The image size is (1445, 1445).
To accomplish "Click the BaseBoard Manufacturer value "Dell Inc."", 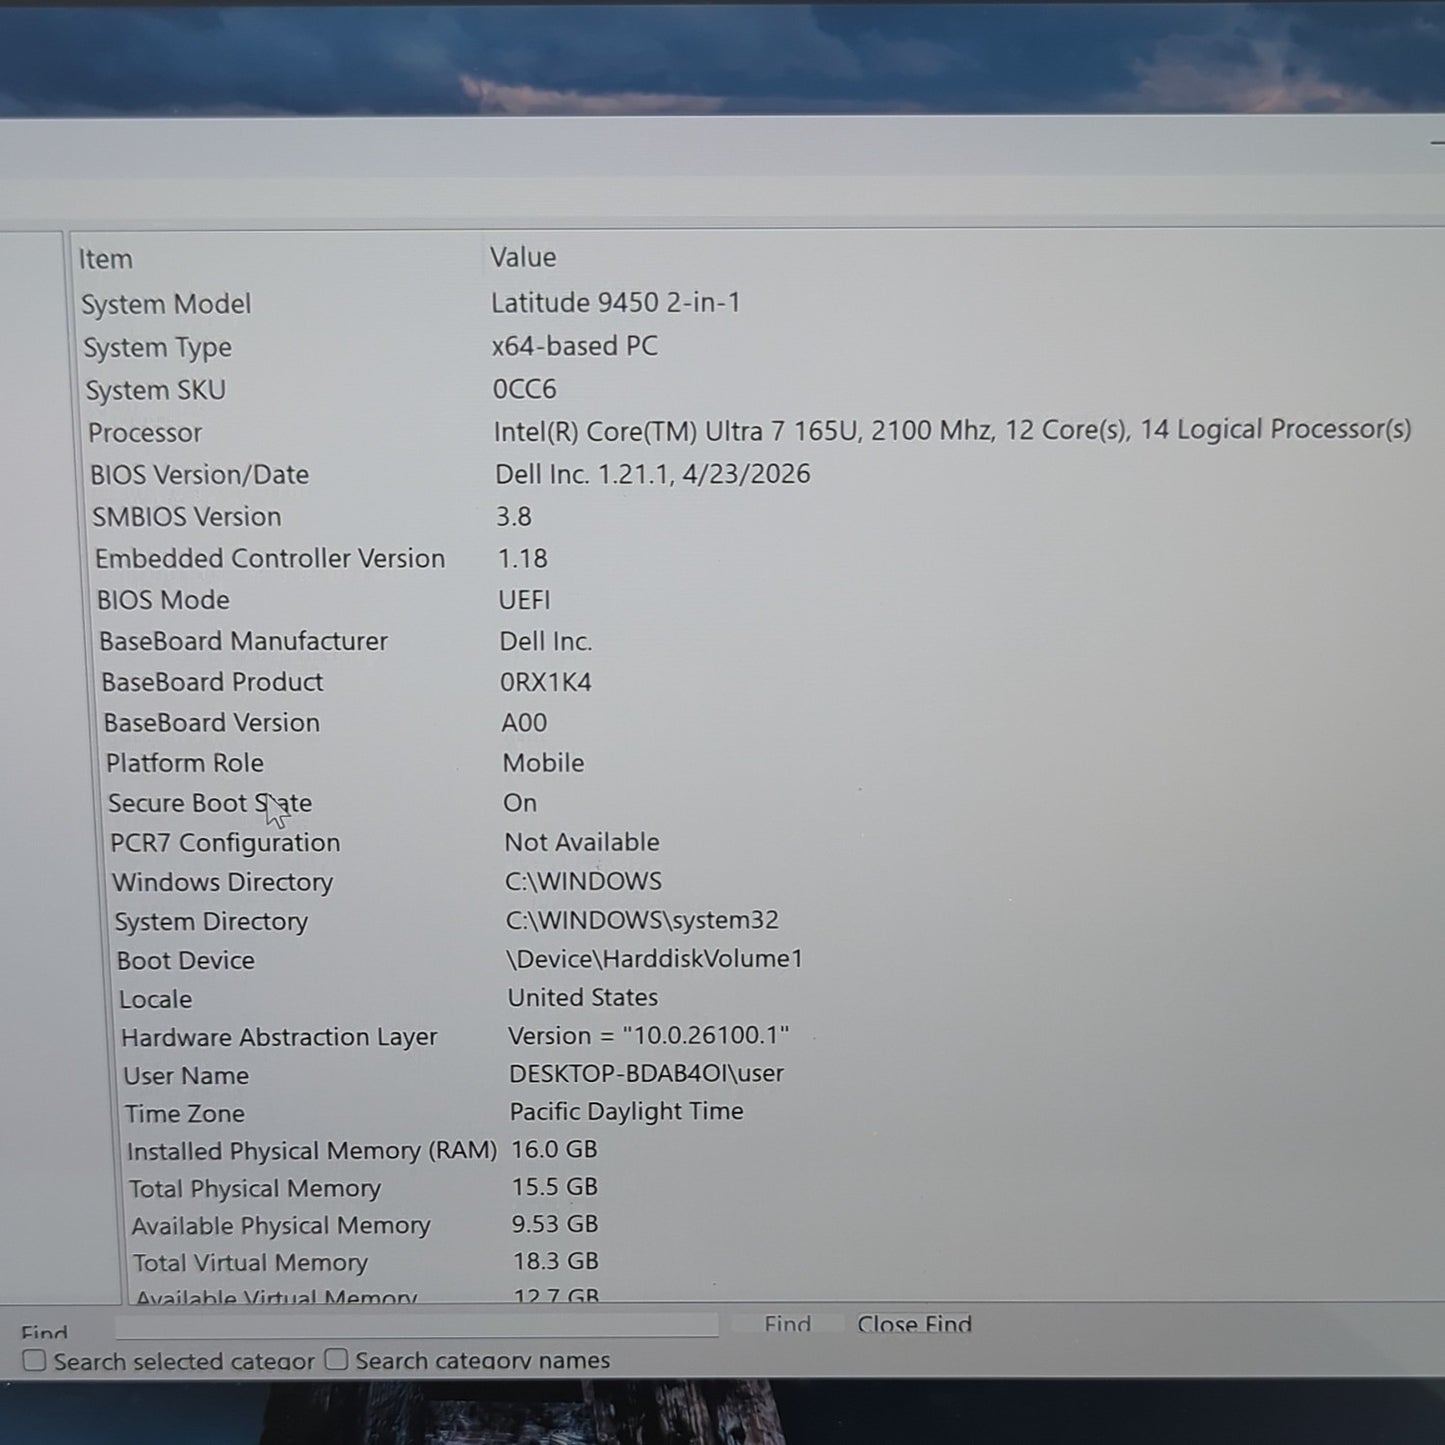I will point(546,641).
